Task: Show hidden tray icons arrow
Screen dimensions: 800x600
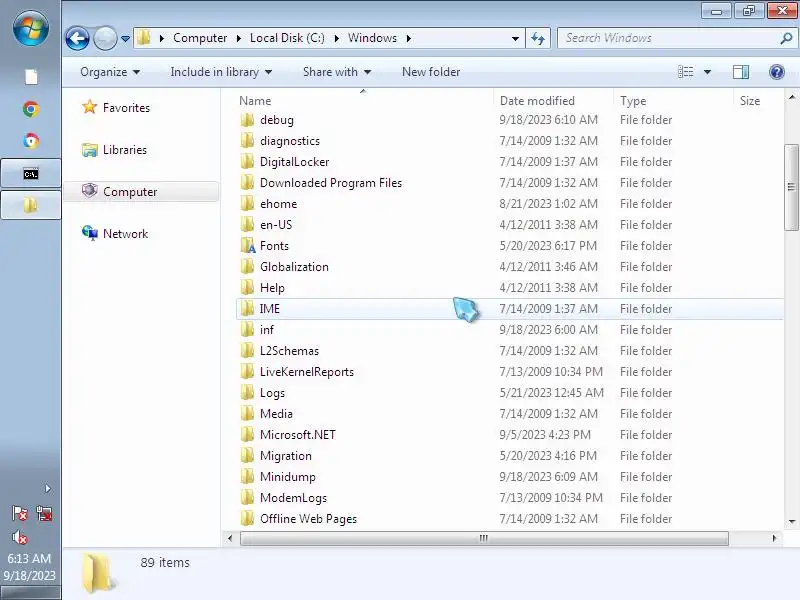Action: click(47, 488)
